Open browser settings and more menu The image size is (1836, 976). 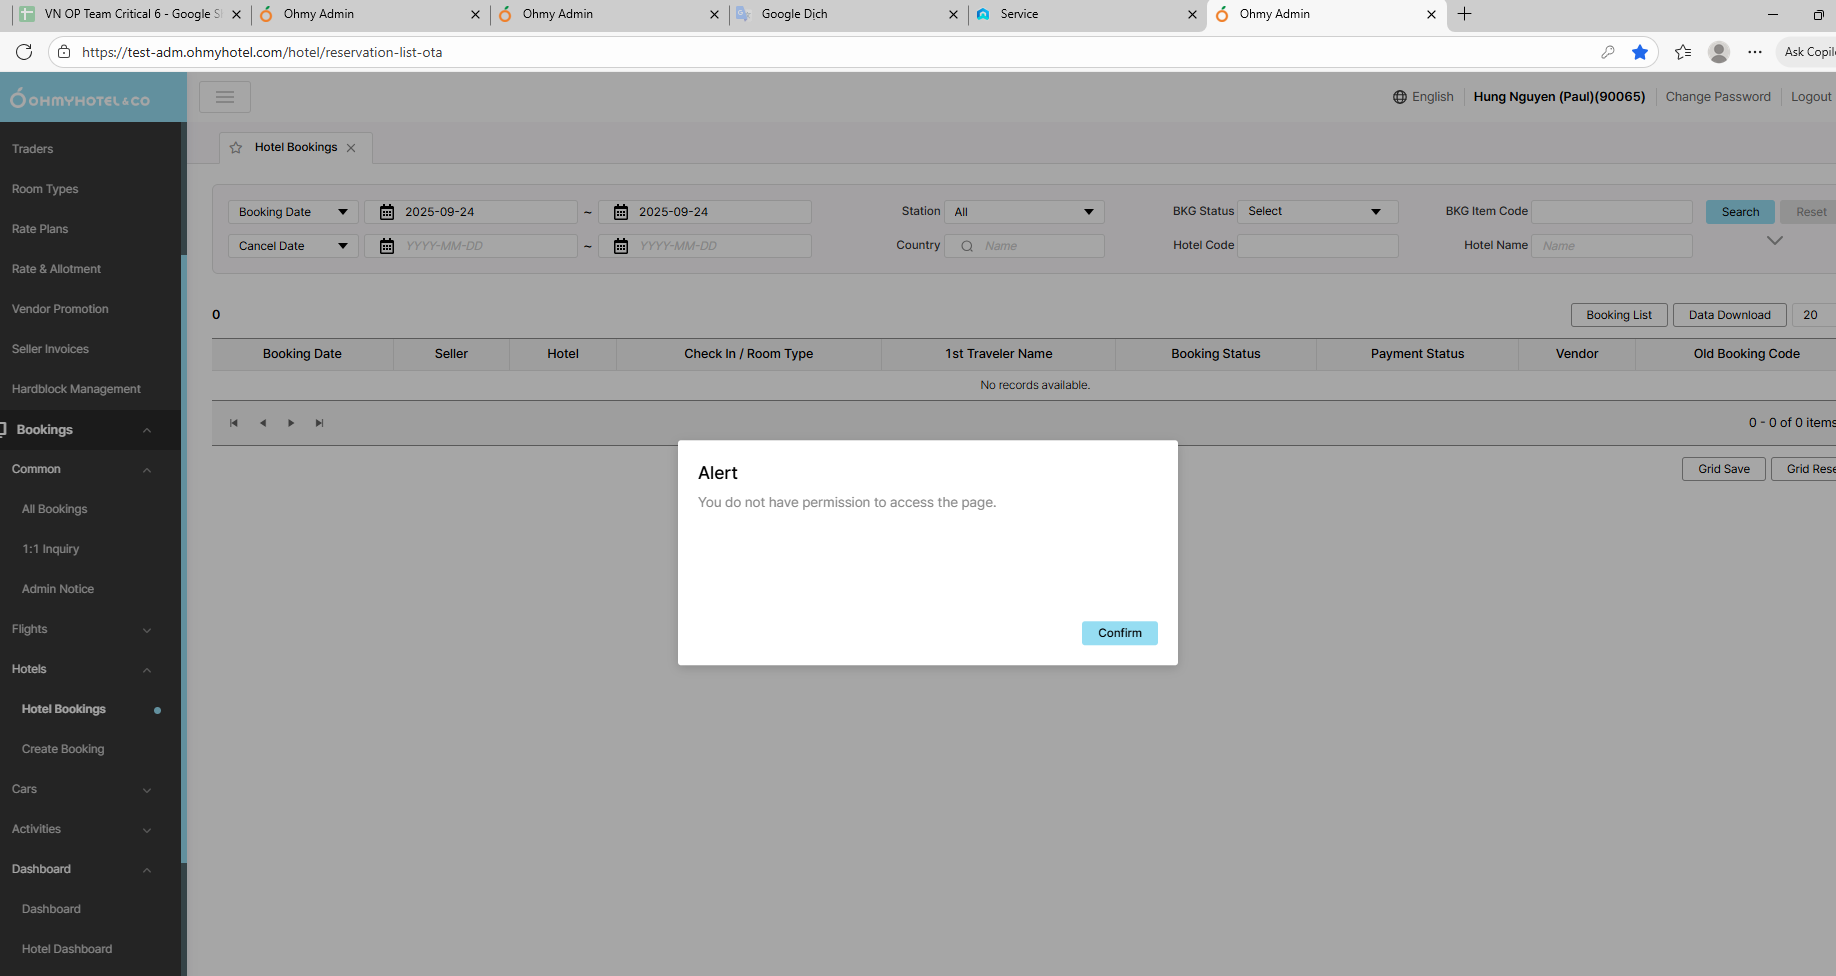tap(1755, 52)
